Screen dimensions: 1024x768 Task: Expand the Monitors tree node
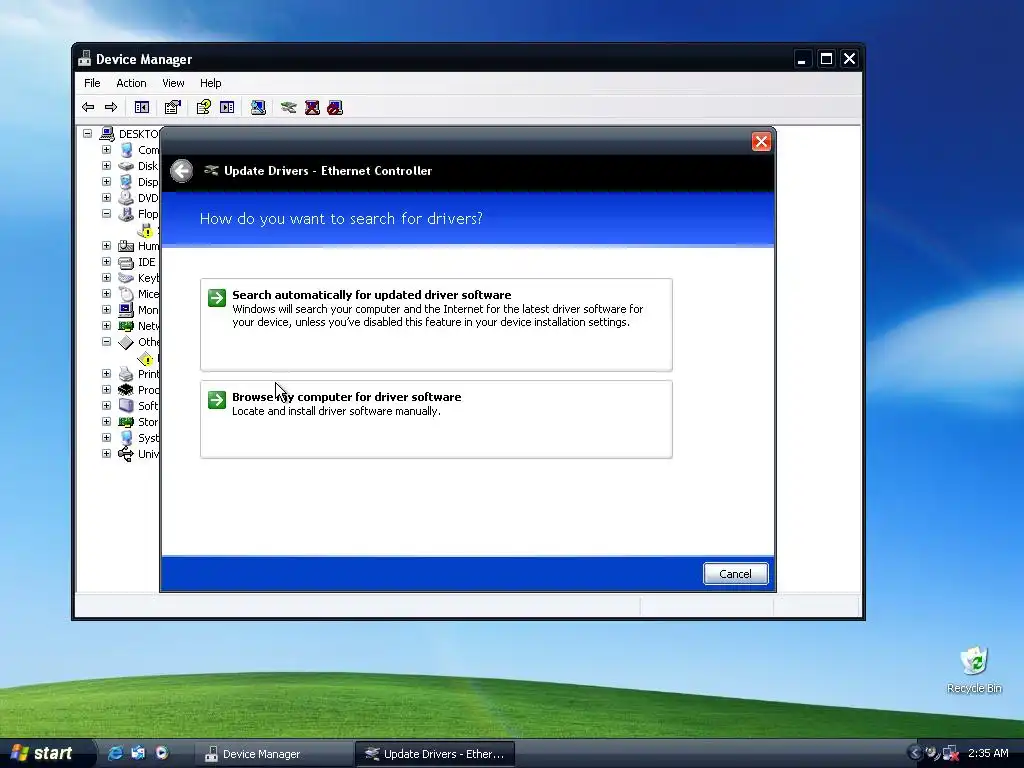tap(106, 310)
